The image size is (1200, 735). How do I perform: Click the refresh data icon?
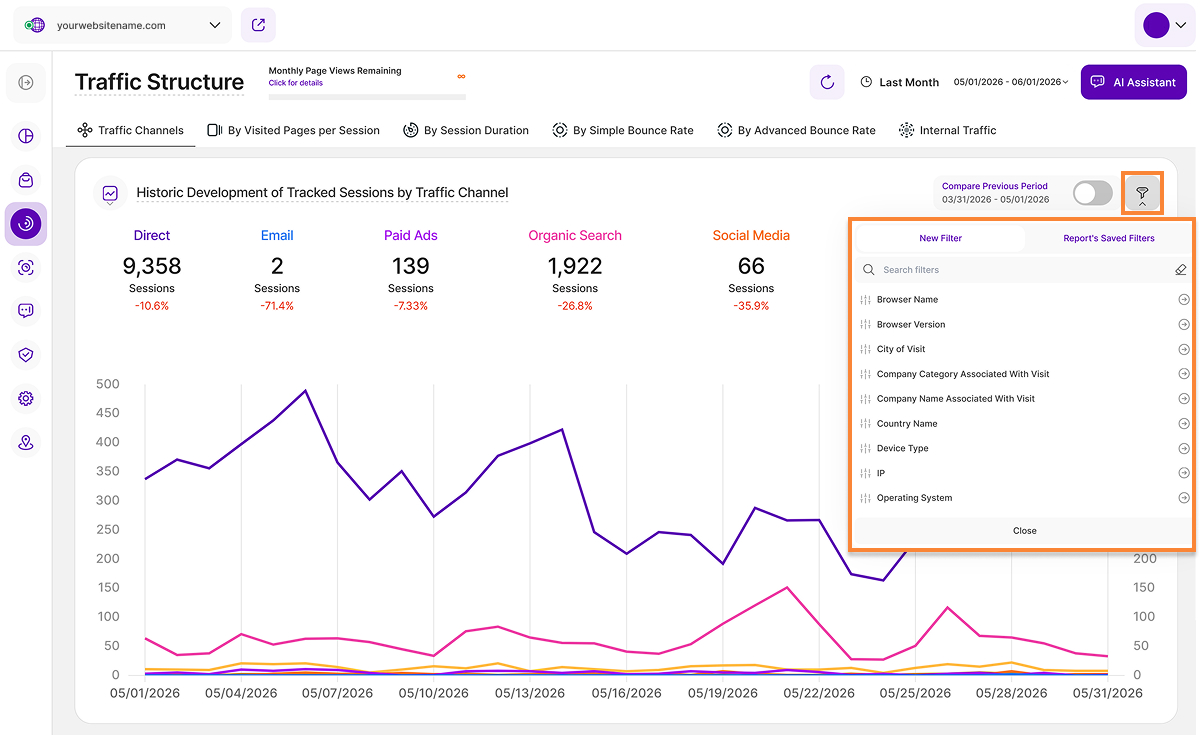(827, 82)
